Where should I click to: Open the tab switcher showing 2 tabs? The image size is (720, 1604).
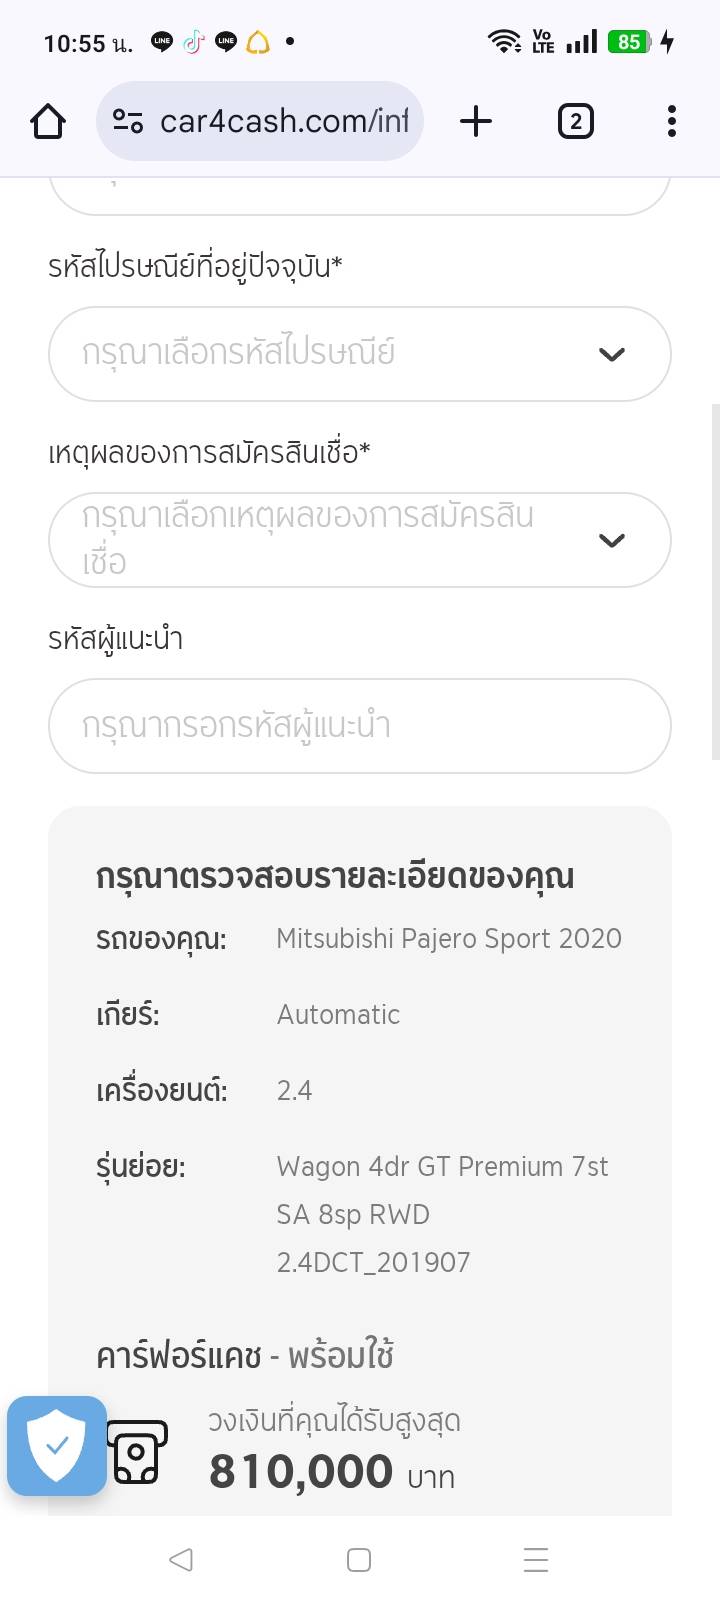point(575,122)
